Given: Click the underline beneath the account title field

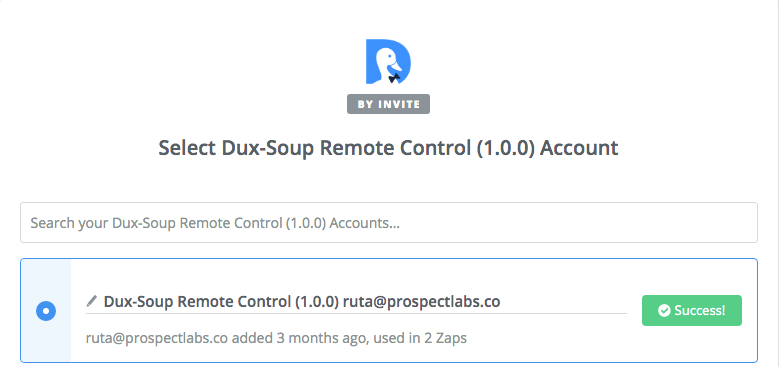Looking at the screenshot, I should [356, 313].
